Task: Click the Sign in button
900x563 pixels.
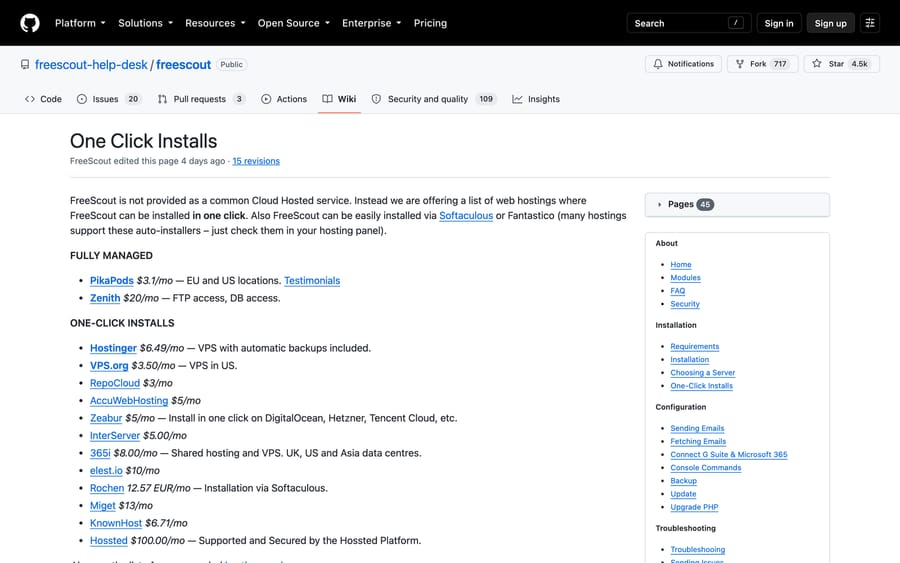Action: (x=778, y=23)
